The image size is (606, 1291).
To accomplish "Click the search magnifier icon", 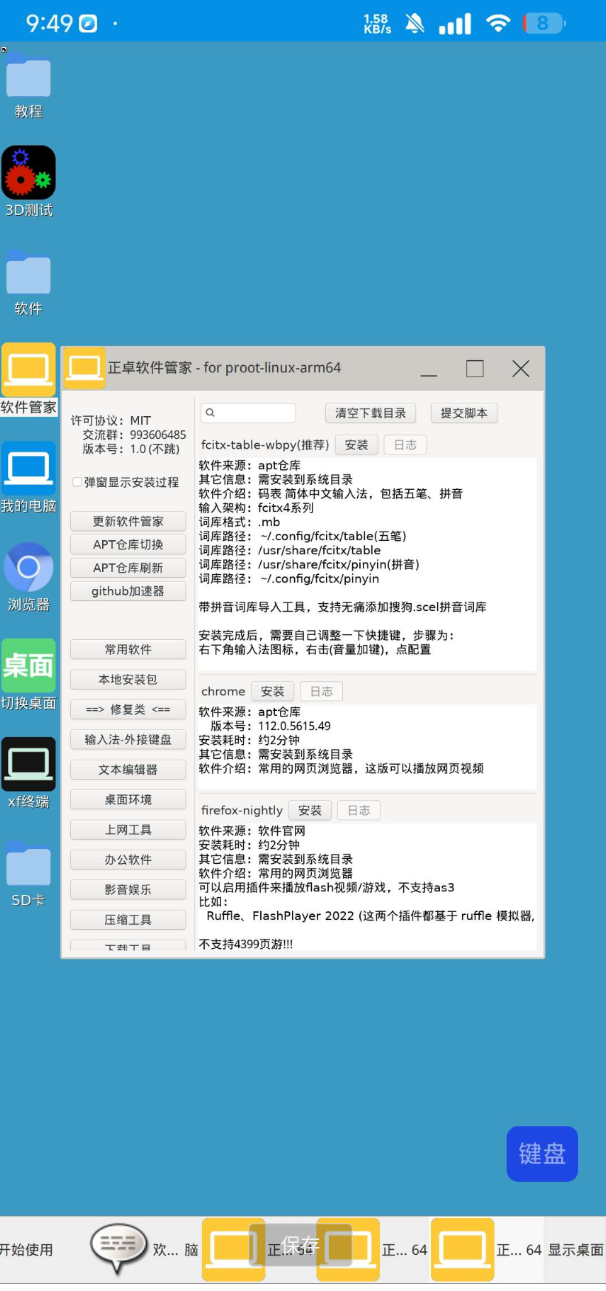I will (211, 413).
